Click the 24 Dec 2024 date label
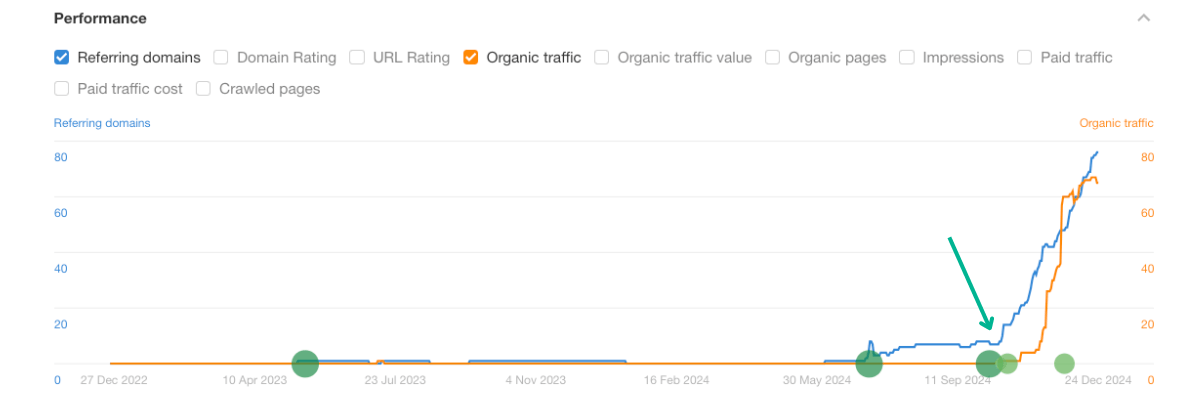Viewport: 1200px width, 400px height. 1098,380
